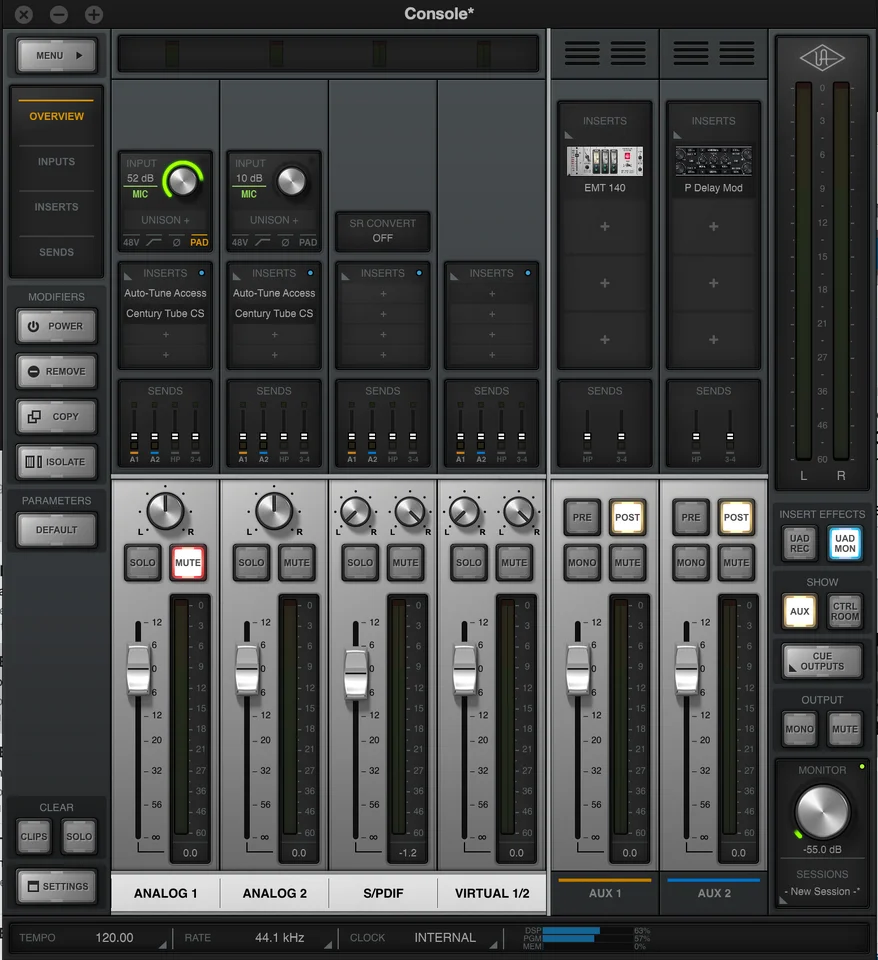Click the Analog 2 volume fader
The width and height of the screenshot is (878, 960).
pos(246,669)
